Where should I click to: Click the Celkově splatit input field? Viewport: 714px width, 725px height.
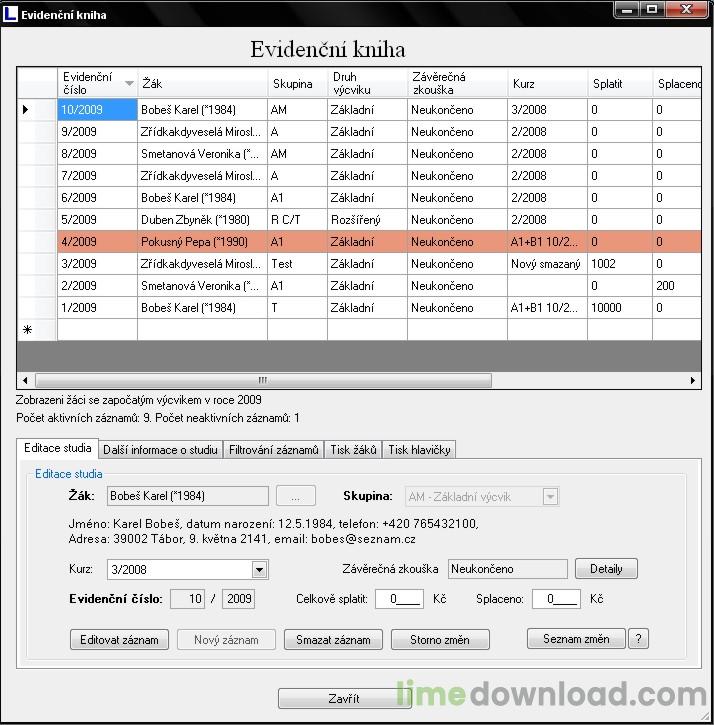coord(399,599)
